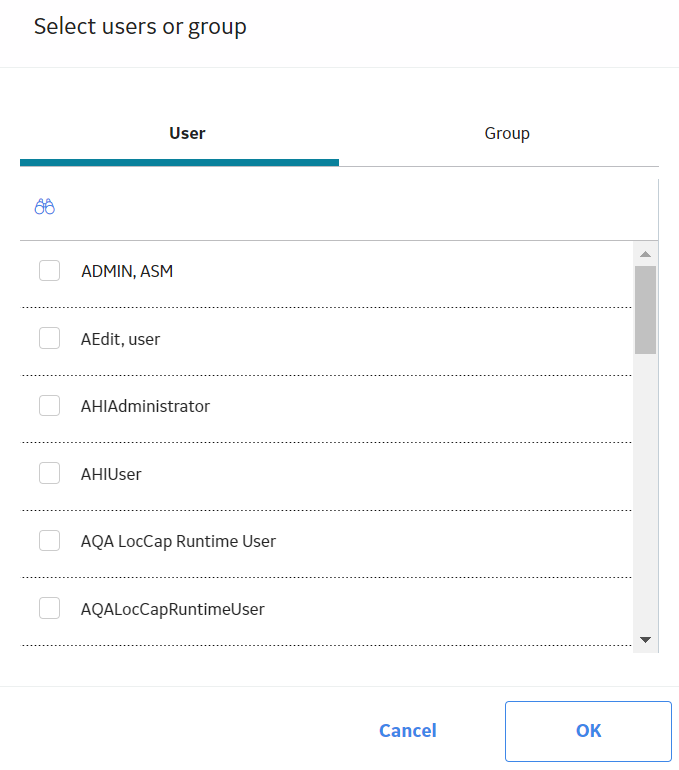The height and width of the screenshot is (770, 679).
Task: Grab the vertical scrollbar thumb
Action: pyautogui.click(x=646, y=310)
